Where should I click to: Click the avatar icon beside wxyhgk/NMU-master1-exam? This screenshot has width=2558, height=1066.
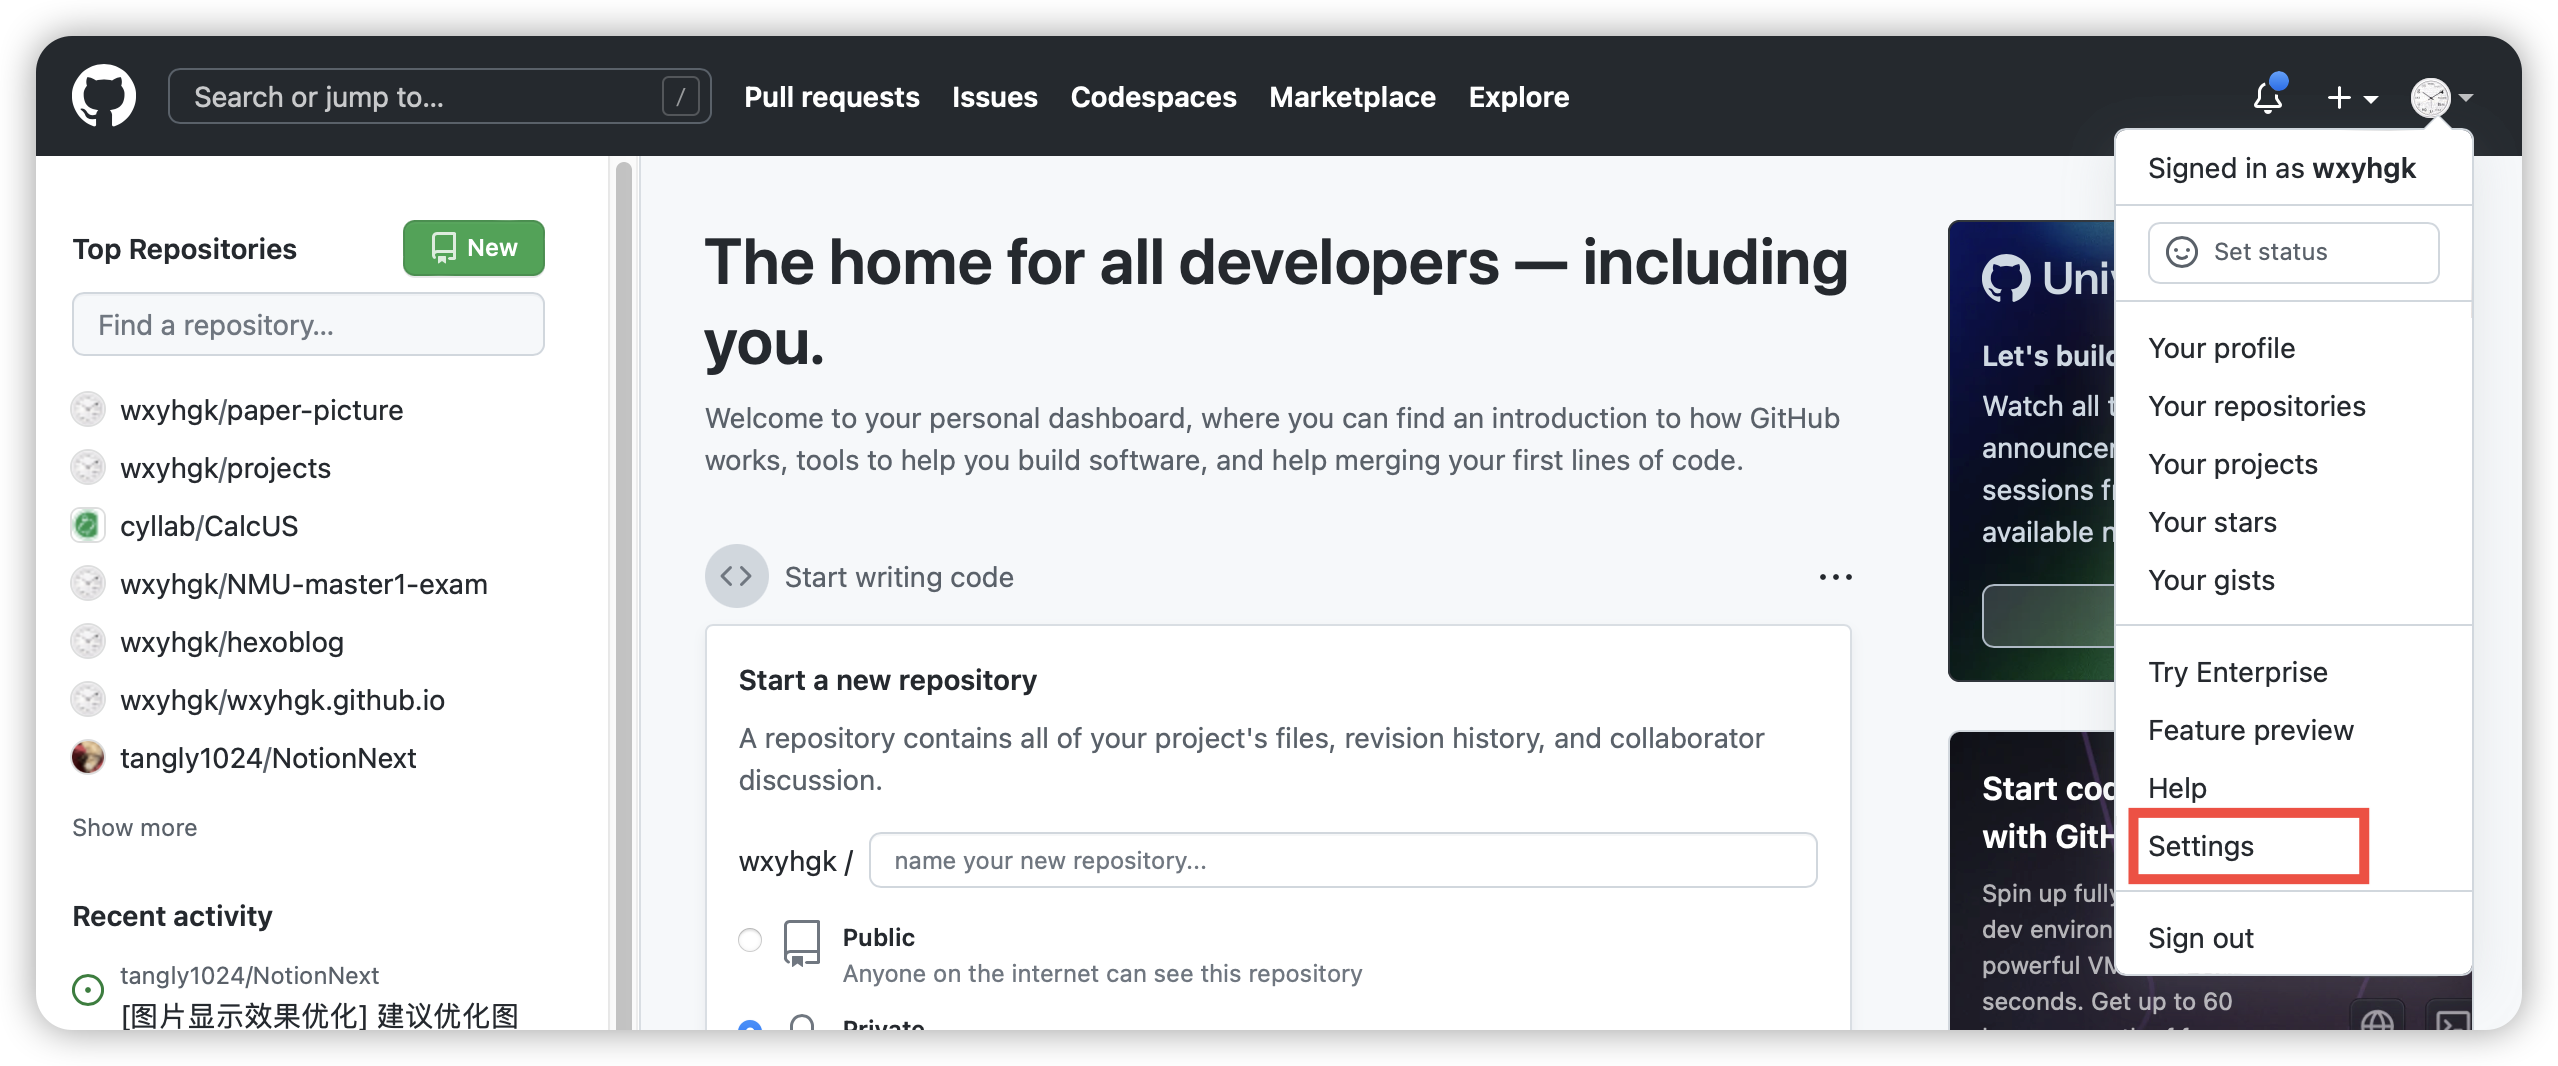[x=88, y=583]
